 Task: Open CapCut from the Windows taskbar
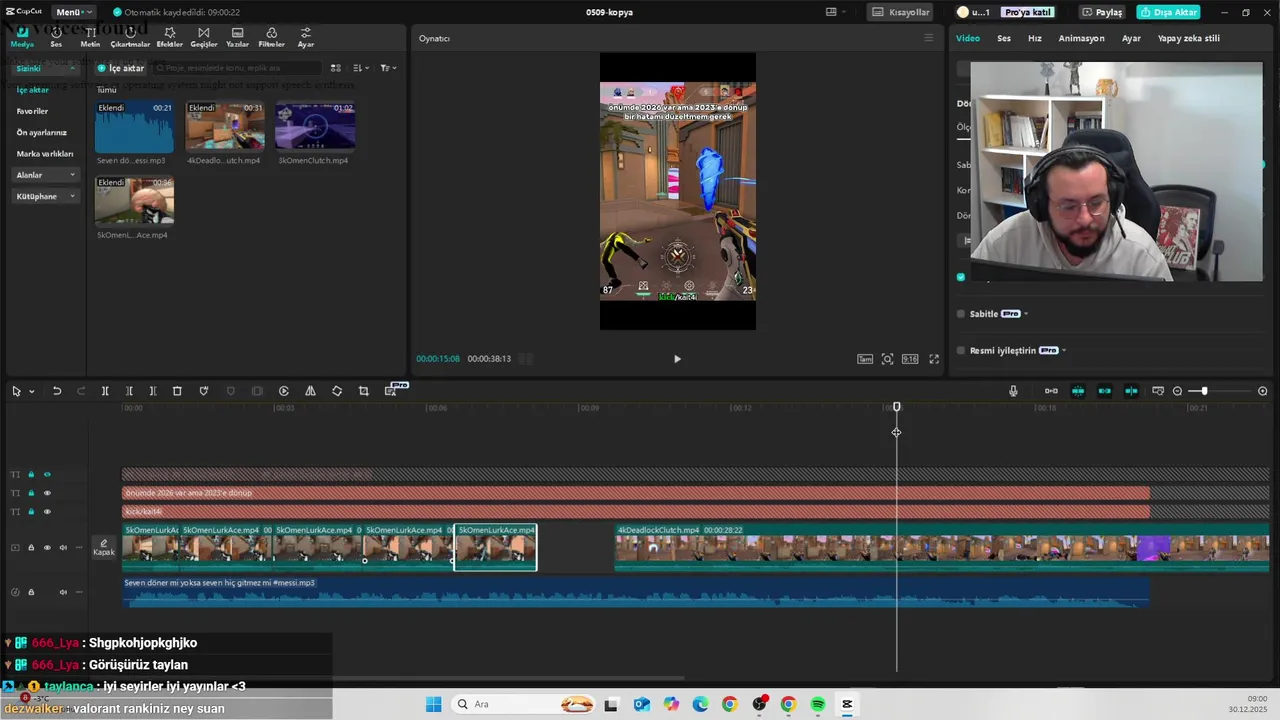[x=847, y=704]
